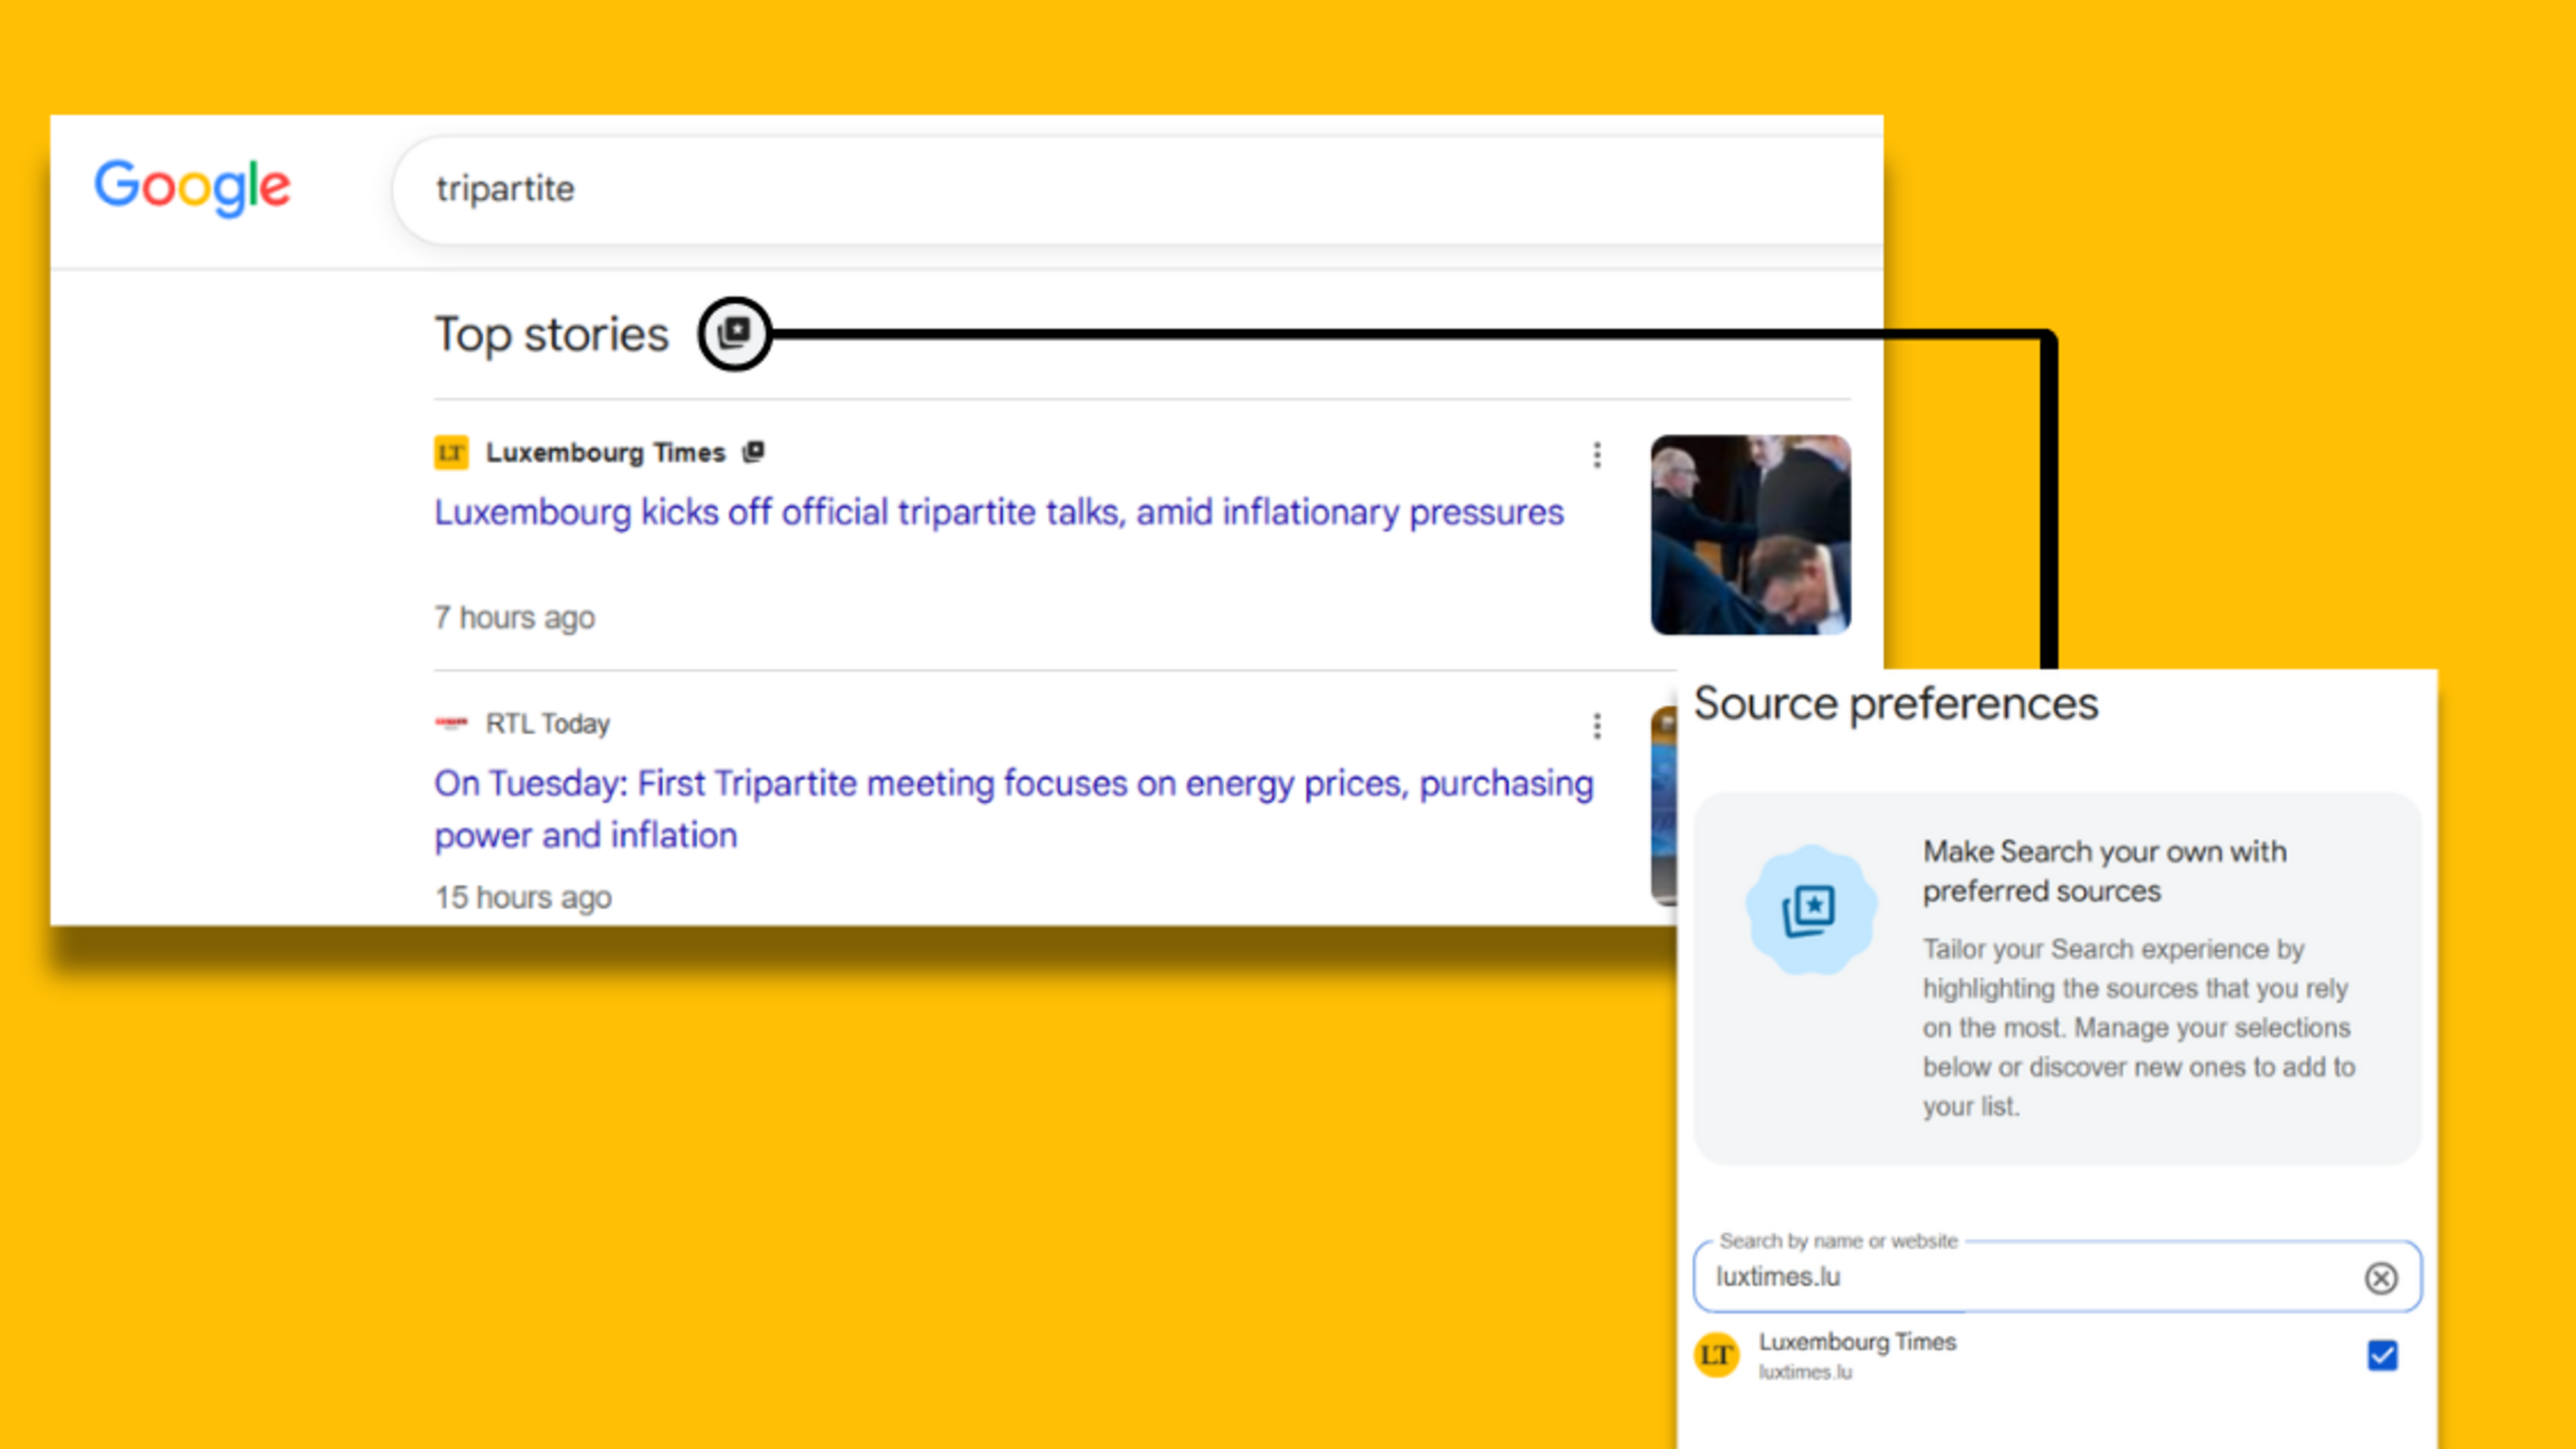Click preferred source badge next to Luxembourg Times
This screenshot has height=1449, width=2576.
(754, 452)
